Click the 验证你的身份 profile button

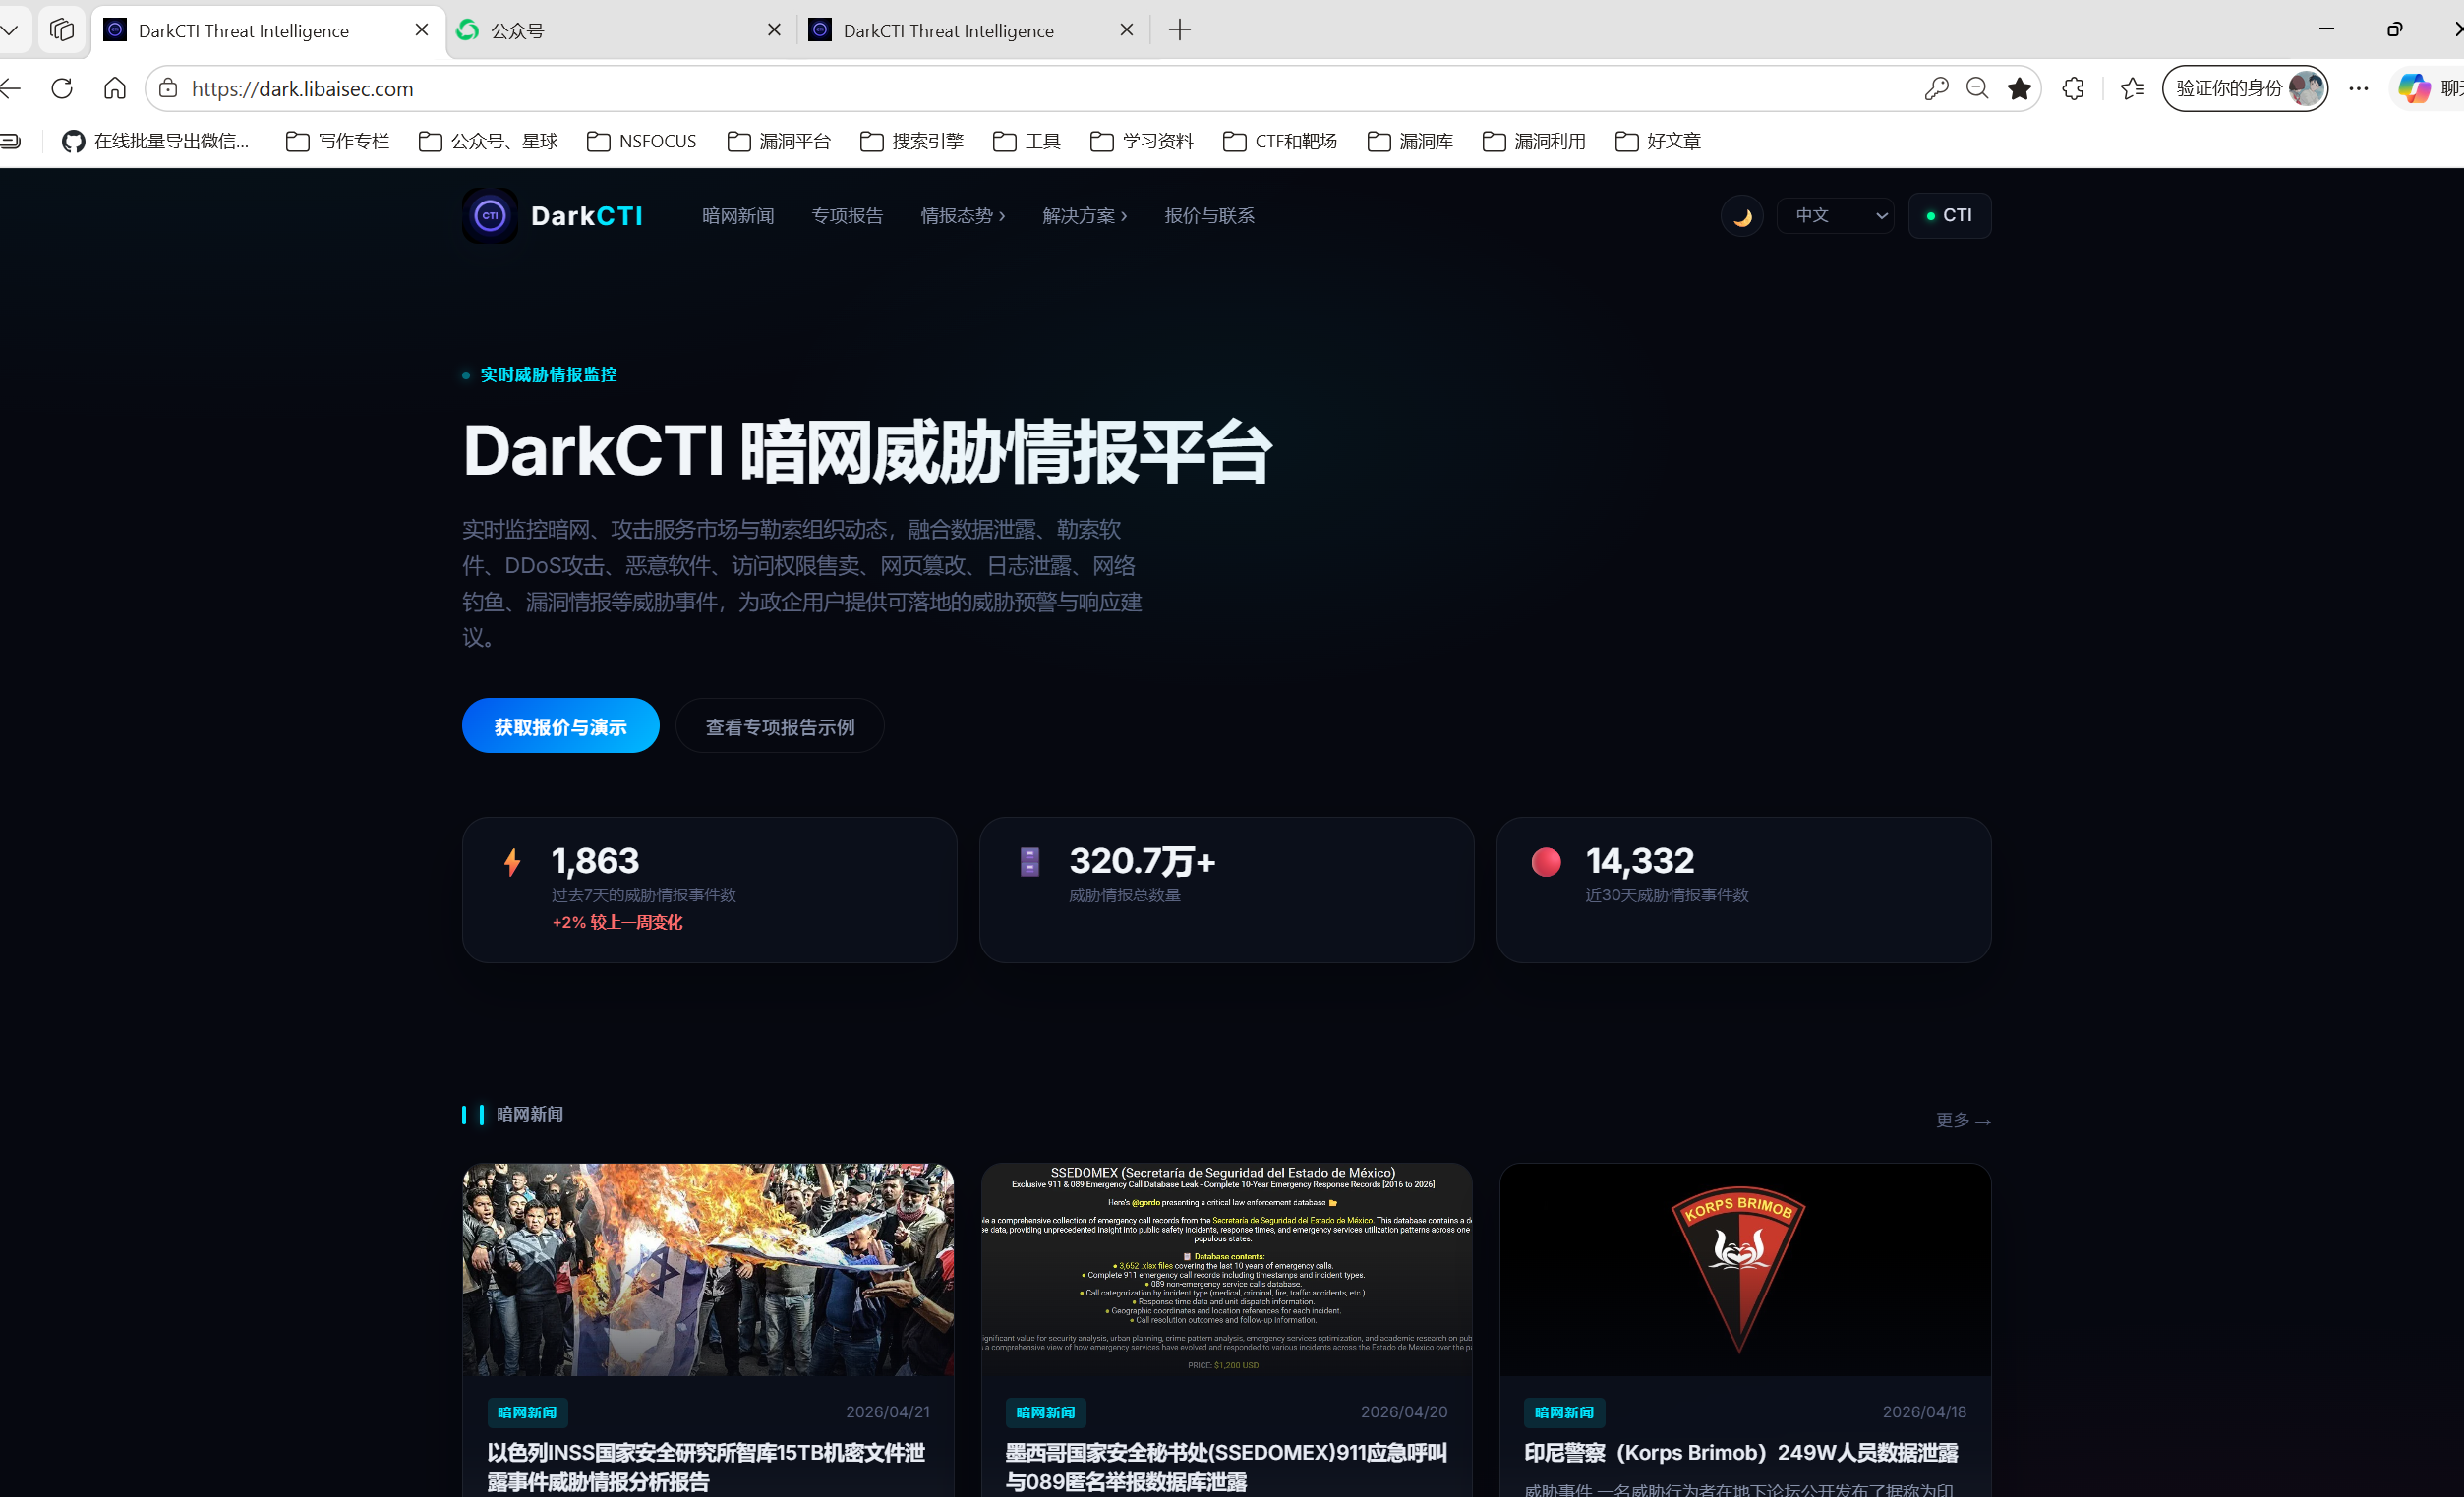(2244, 88)
